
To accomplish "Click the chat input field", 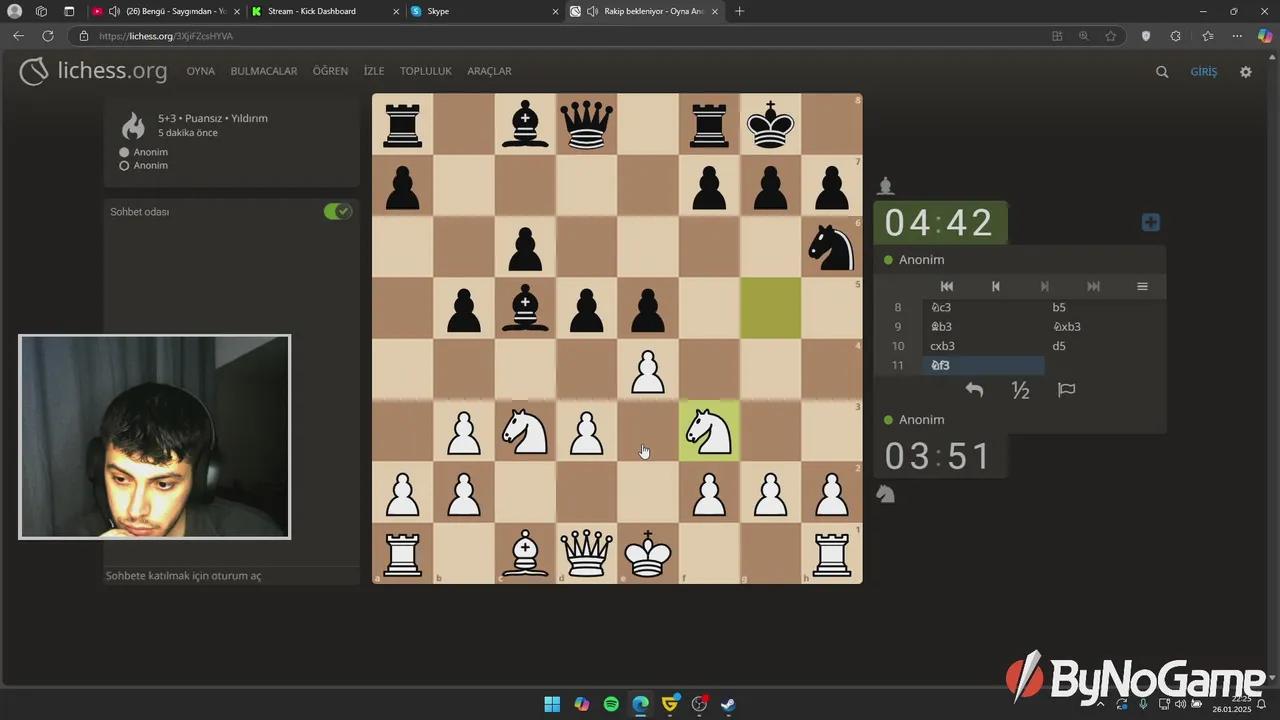I will pos(230,576).
